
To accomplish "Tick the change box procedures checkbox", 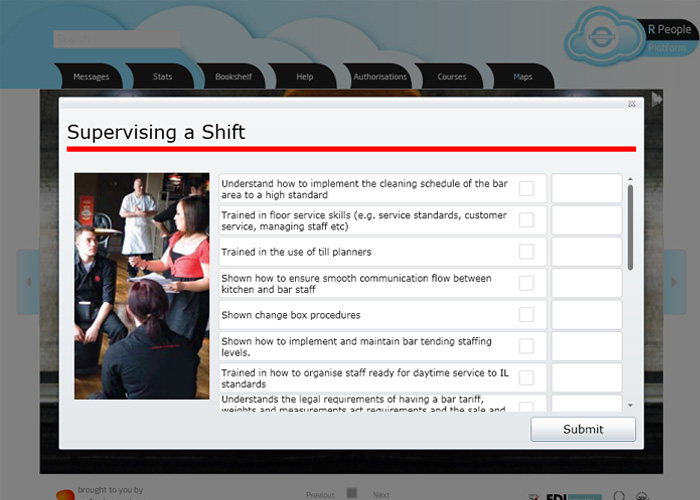I will click(x=526, y=315).
